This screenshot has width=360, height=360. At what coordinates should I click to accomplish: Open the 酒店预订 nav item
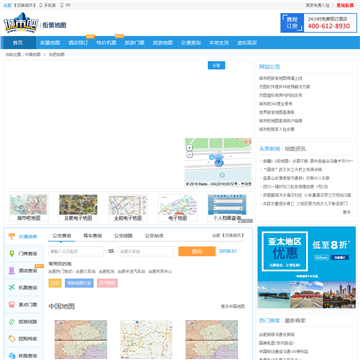78,43
